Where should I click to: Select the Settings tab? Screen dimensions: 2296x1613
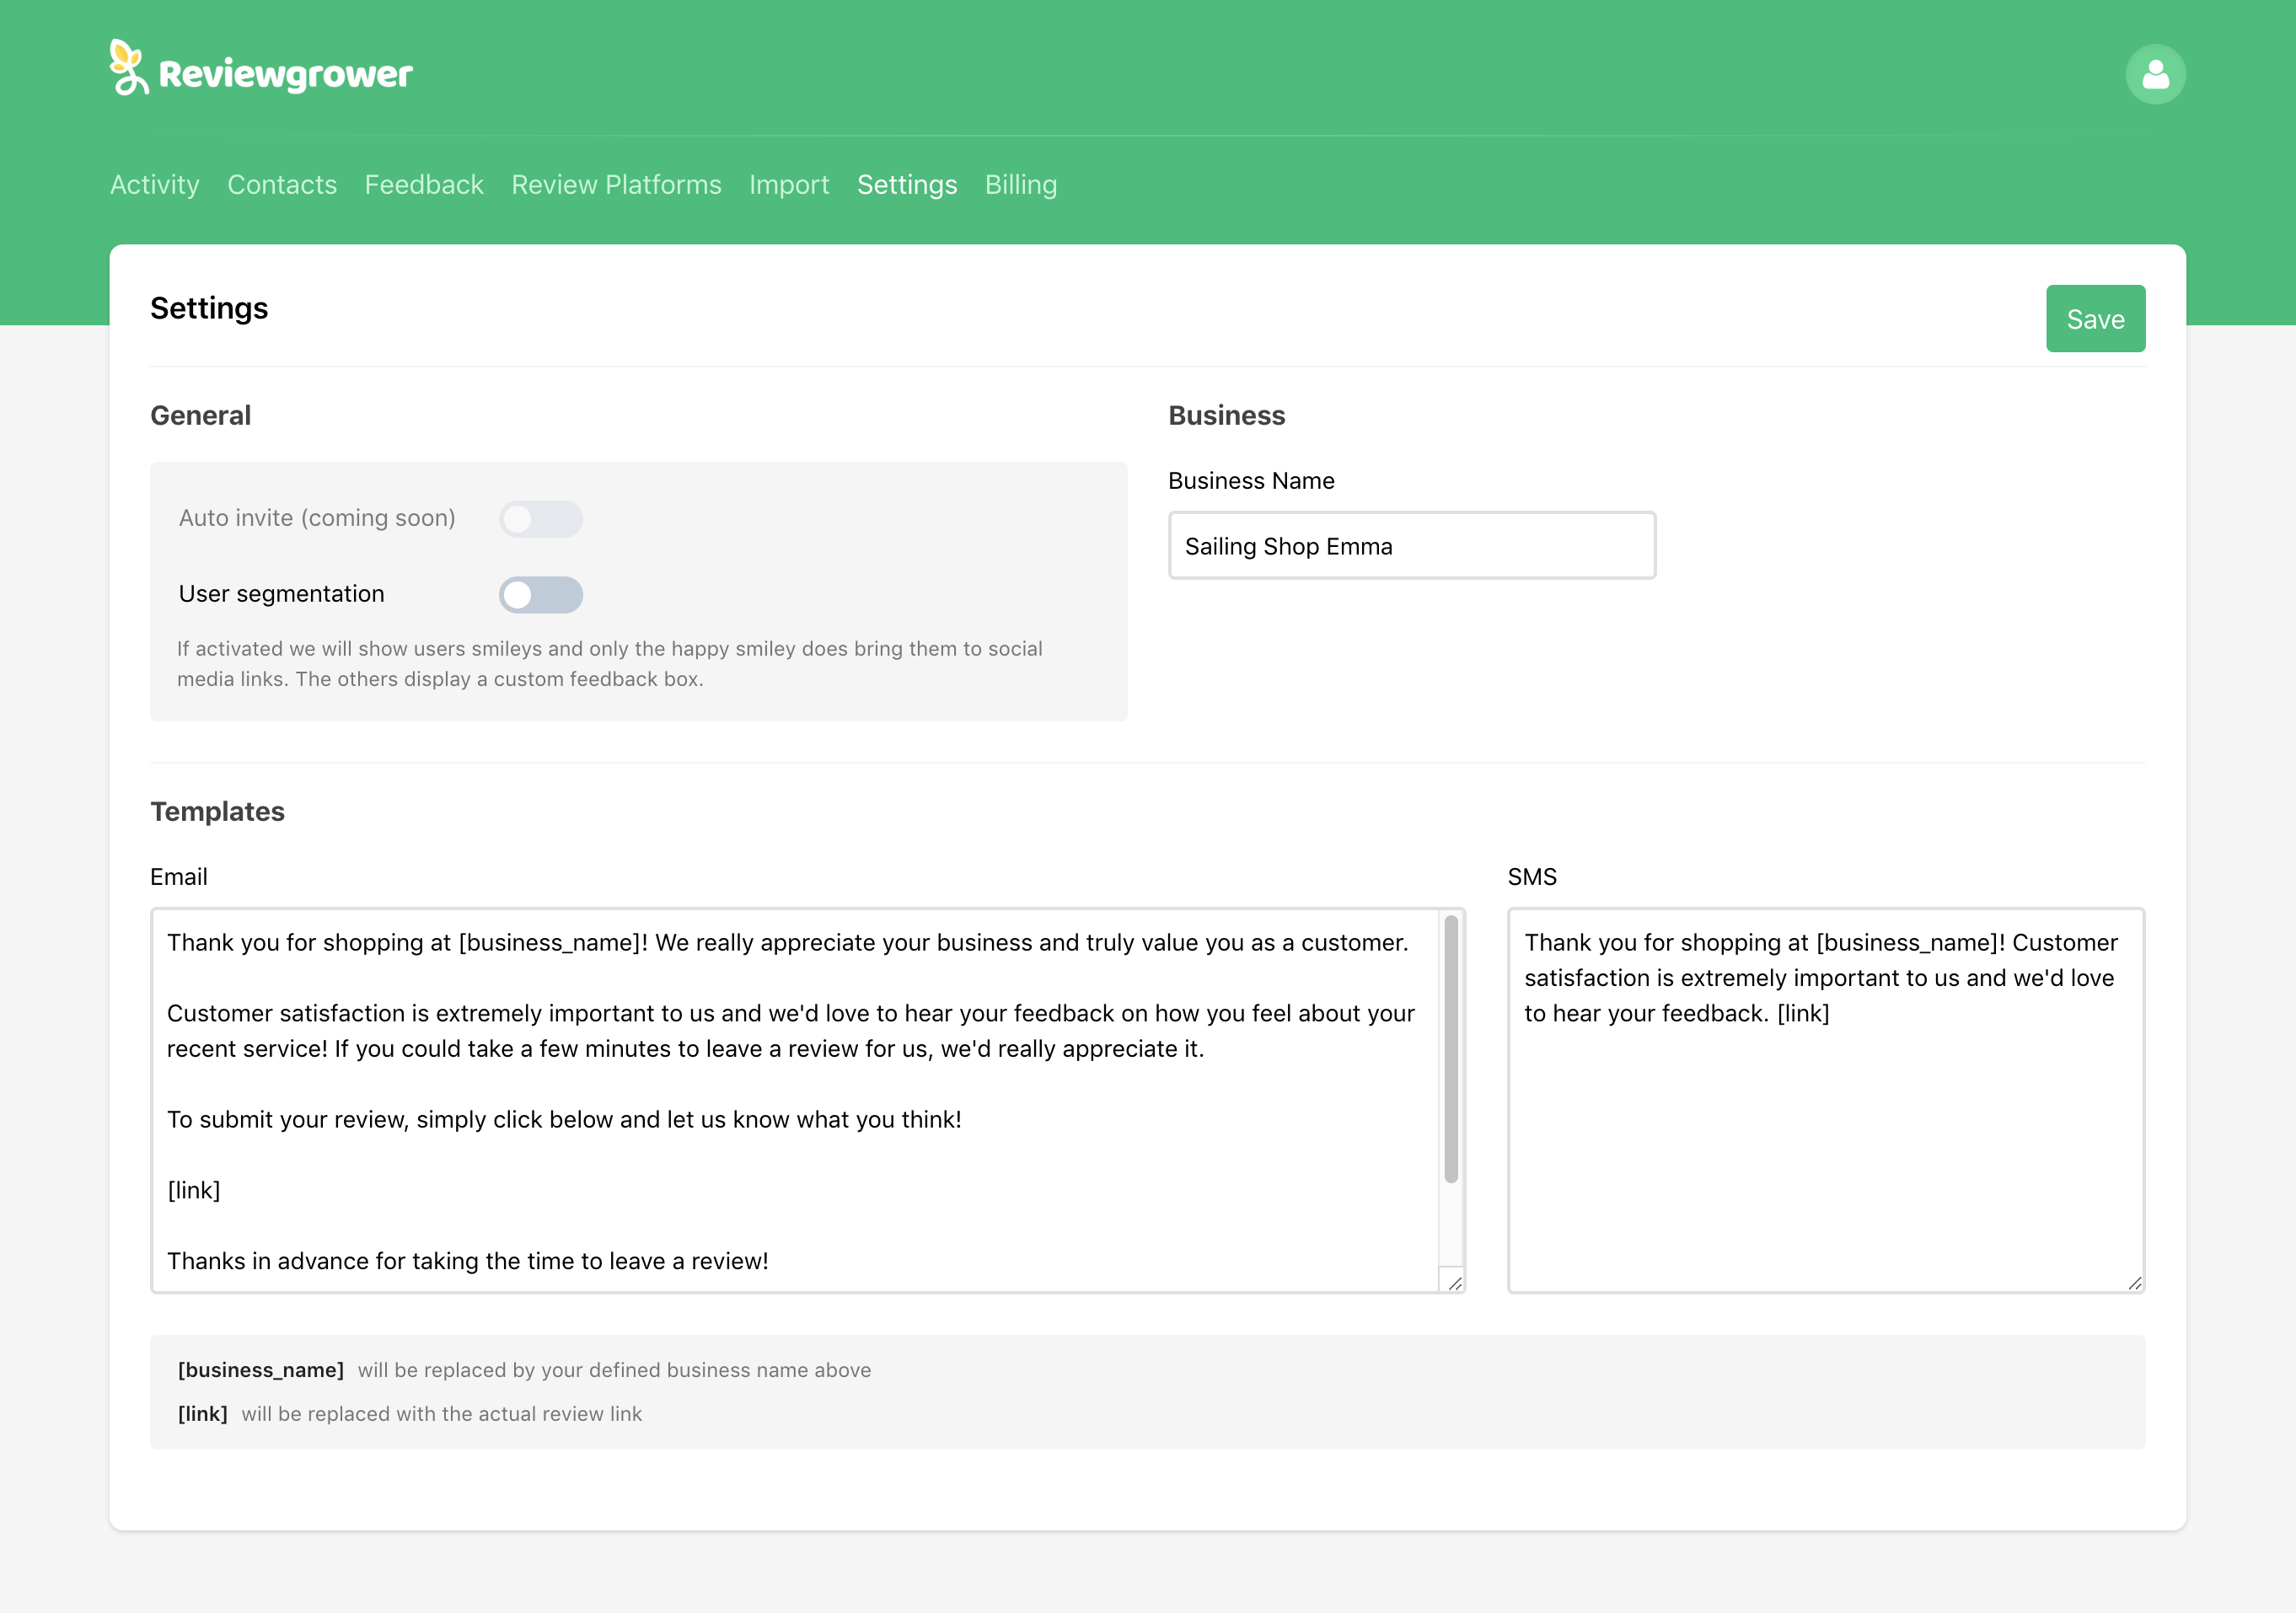[906, 185]
